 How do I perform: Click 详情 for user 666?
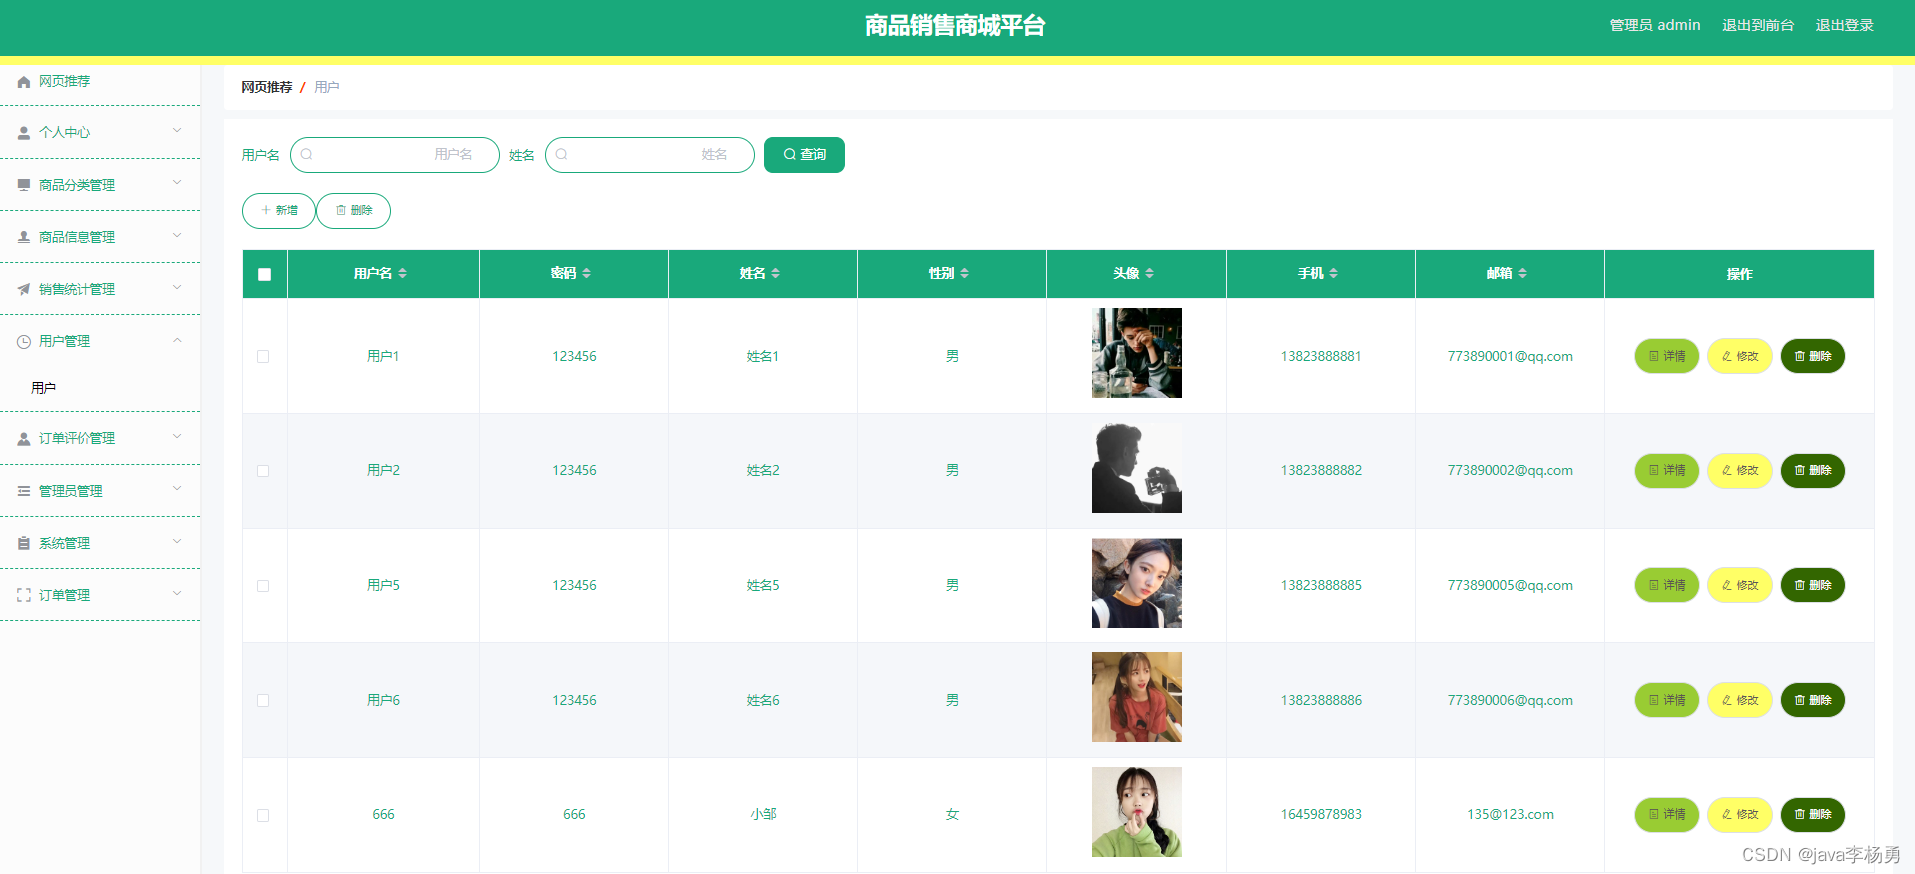click(x=1667, y=815)
